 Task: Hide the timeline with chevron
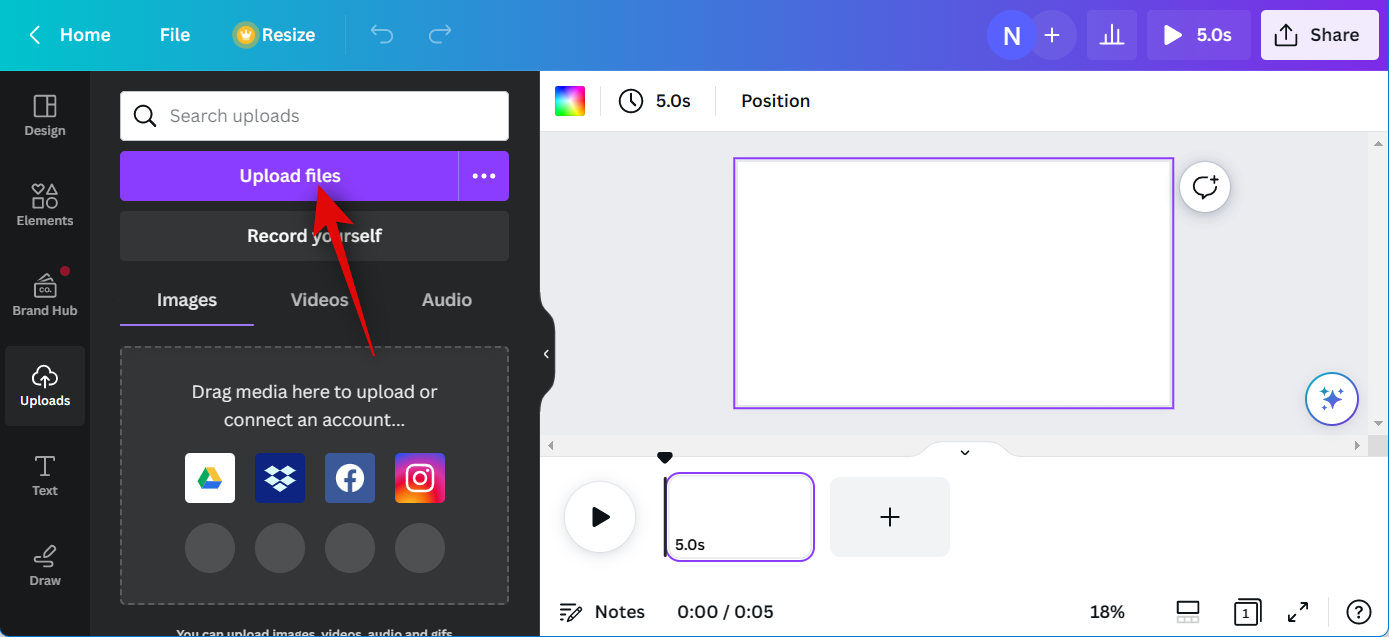(965, 452)
